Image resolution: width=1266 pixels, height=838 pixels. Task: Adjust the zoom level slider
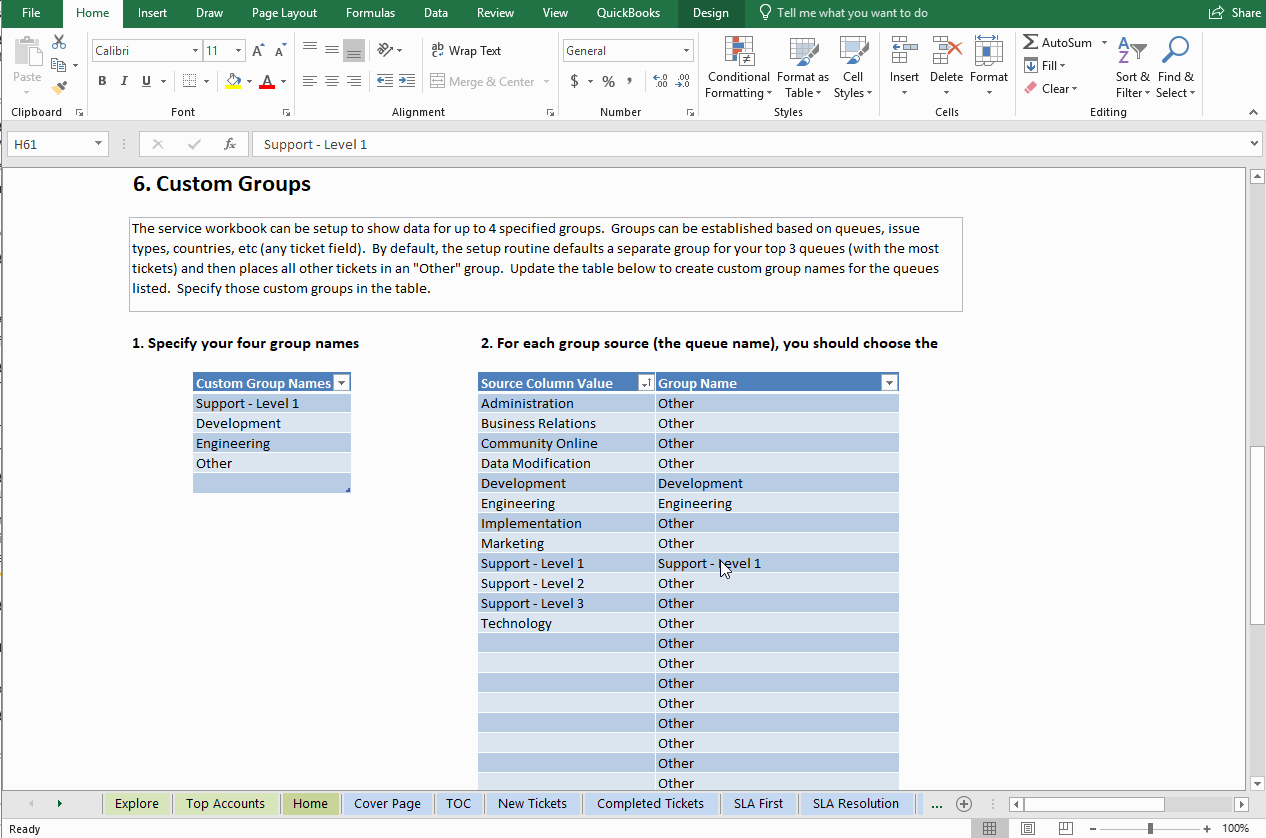tap(1150, 828)
